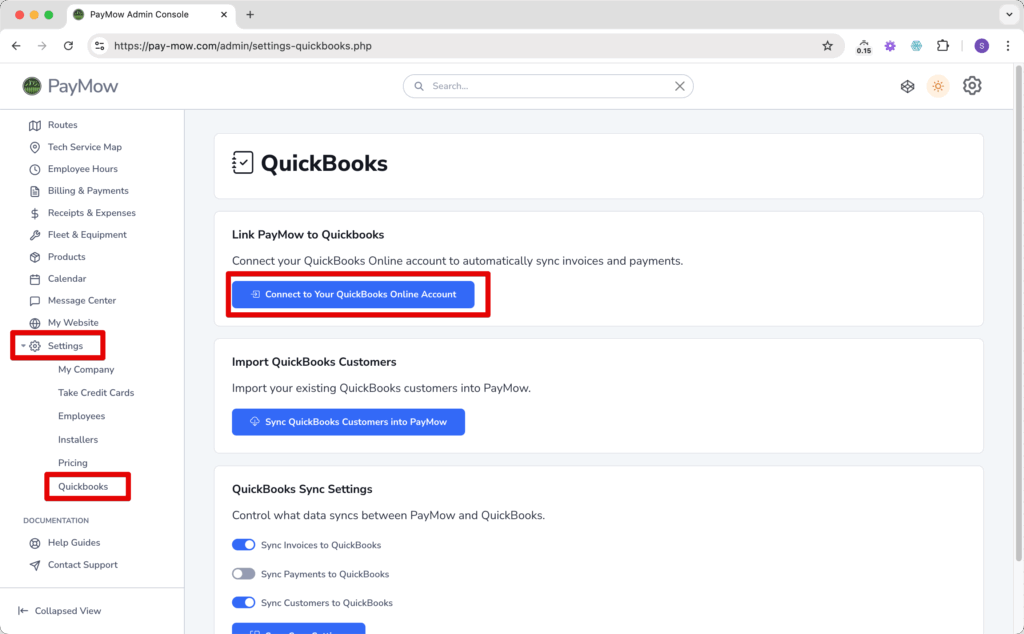Open the gear settings icon in header
1024x634 pixels.
pos(972,86)
